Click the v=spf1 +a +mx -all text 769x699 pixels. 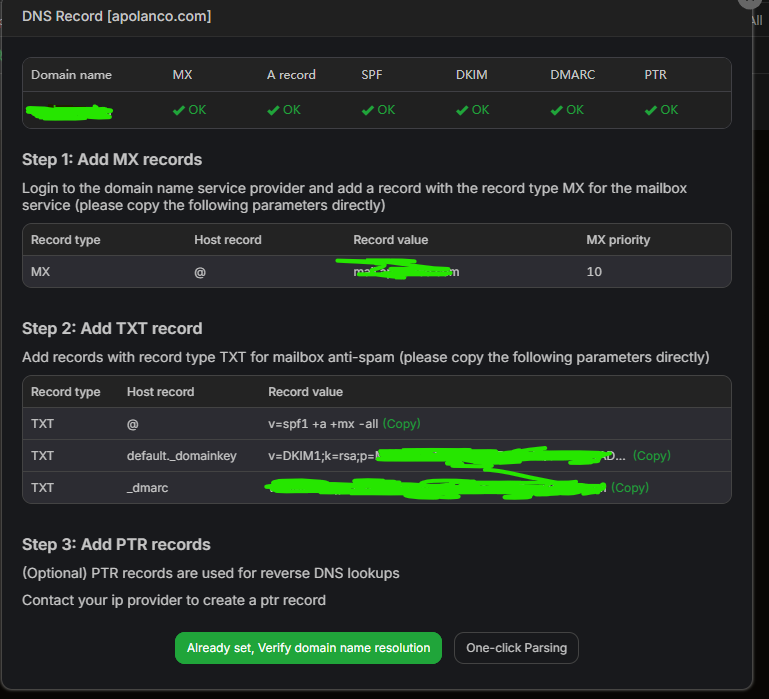point(322,424)
